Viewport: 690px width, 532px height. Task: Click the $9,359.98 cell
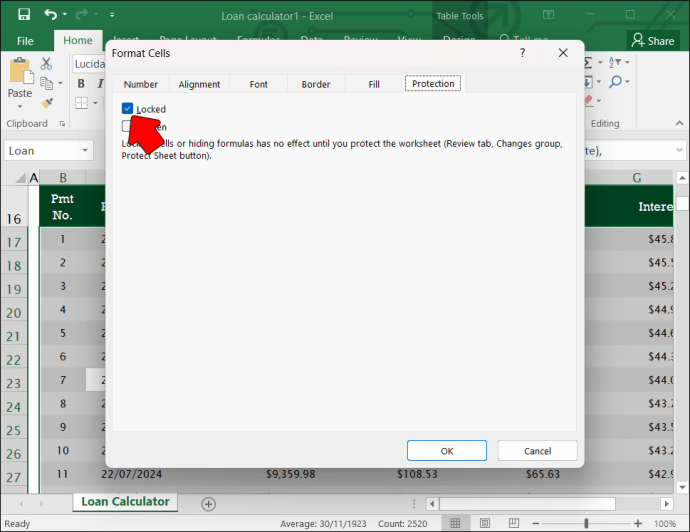point(290,474)
